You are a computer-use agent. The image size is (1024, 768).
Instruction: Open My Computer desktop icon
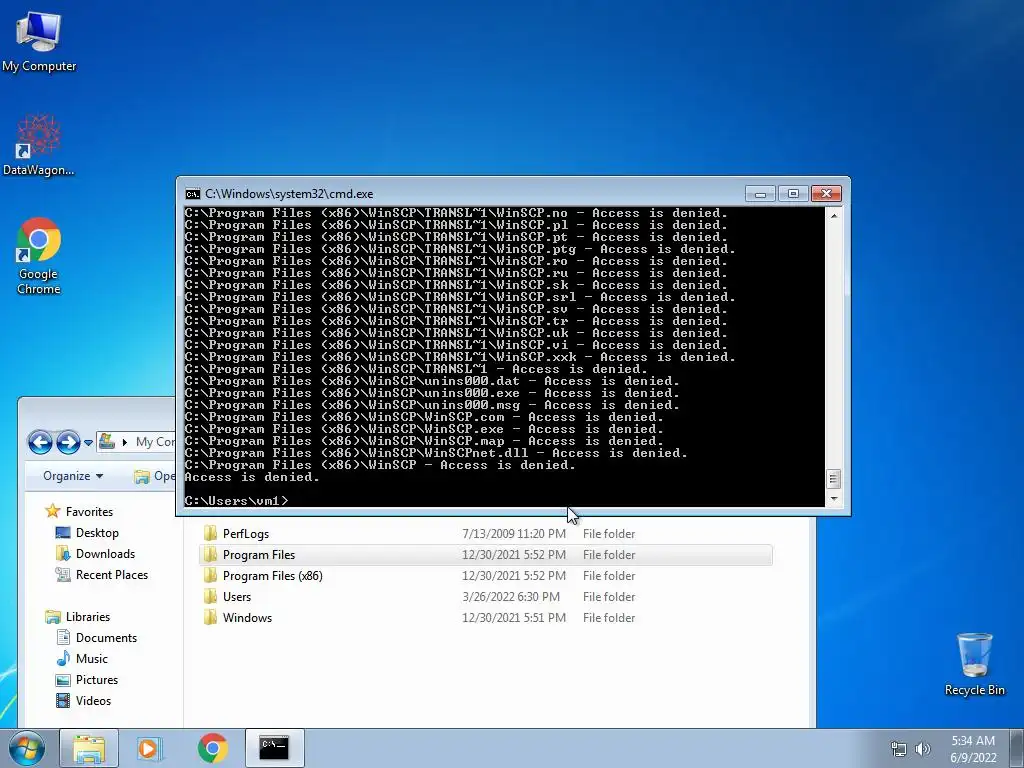tap(39, 40)
